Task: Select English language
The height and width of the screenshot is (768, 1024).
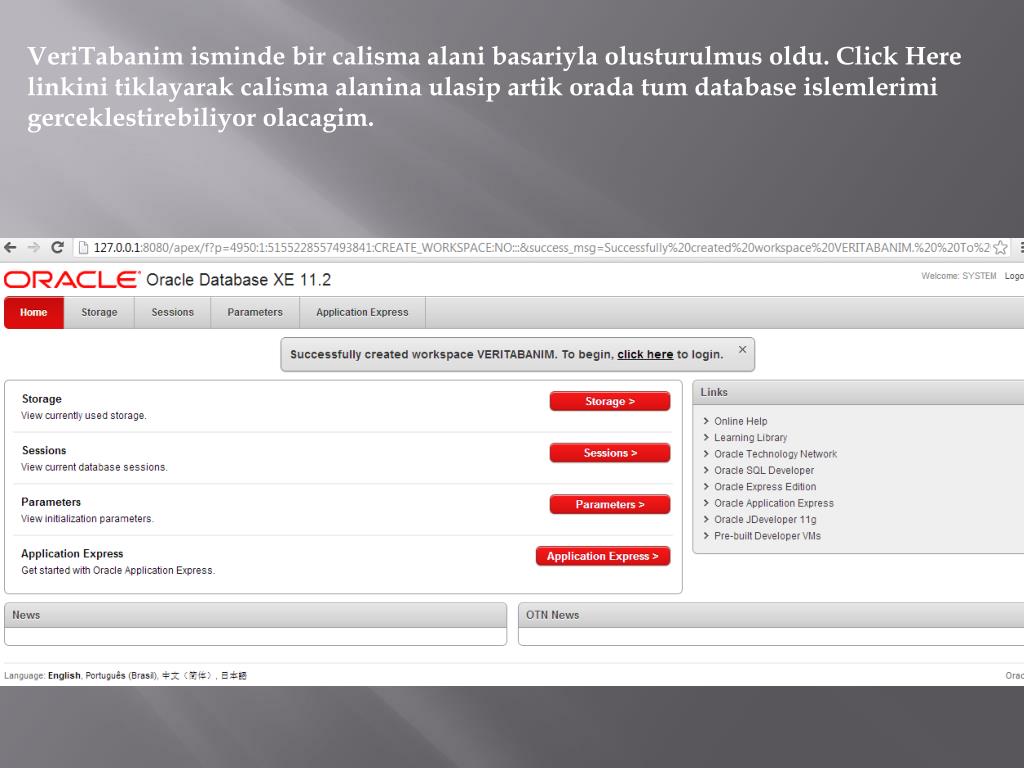Action: pos(64,675)
